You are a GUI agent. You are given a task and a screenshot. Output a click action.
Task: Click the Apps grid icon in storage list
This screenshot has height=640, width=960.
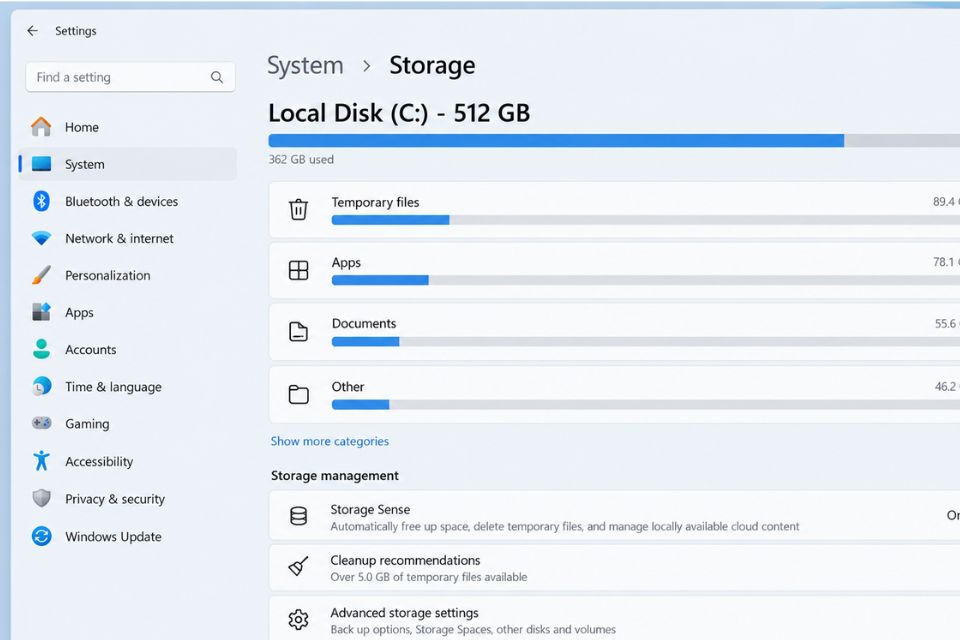298,270
